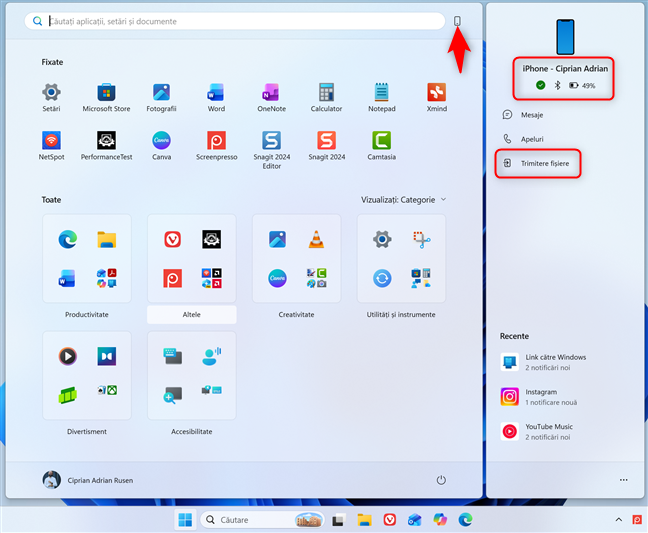Viewport: 648px width, 533px height.
Task: Open the Snagit 2024 pinned app
Action: coord(326,146)
